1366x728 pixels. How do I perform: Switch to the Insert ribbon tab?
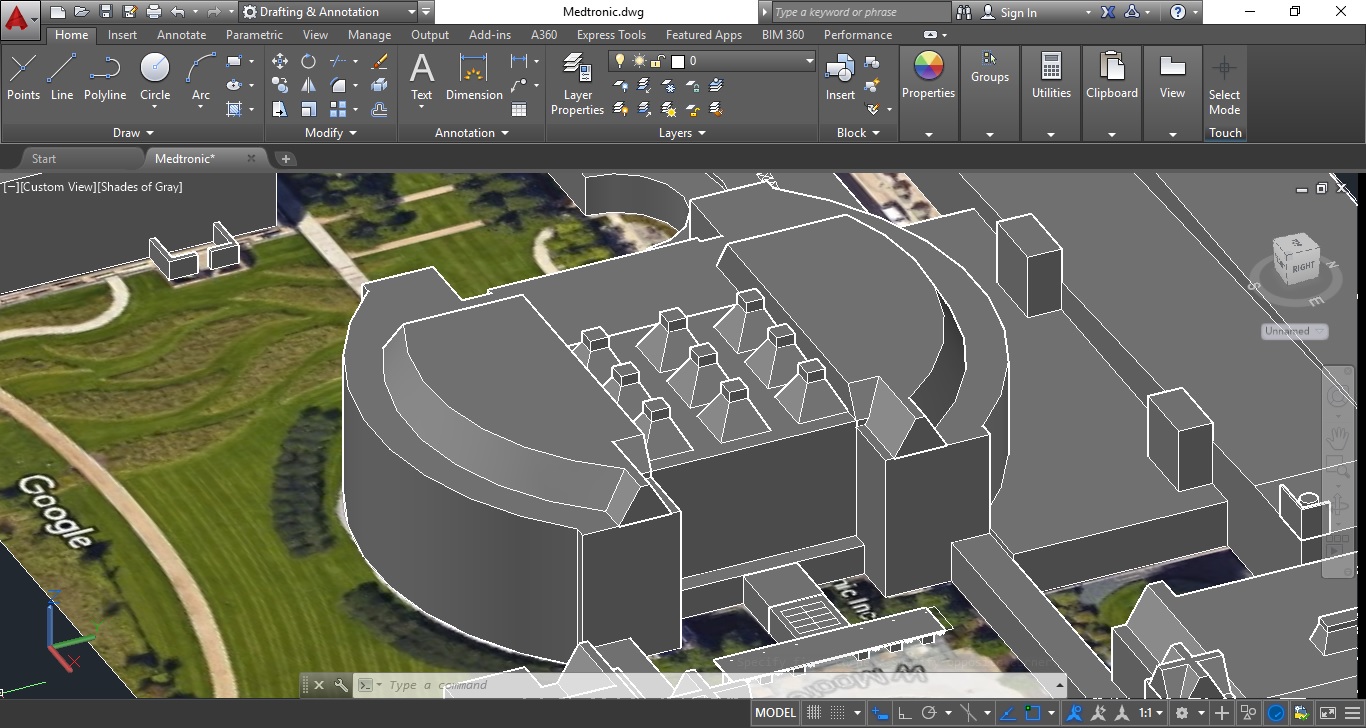tap(123, 34)
